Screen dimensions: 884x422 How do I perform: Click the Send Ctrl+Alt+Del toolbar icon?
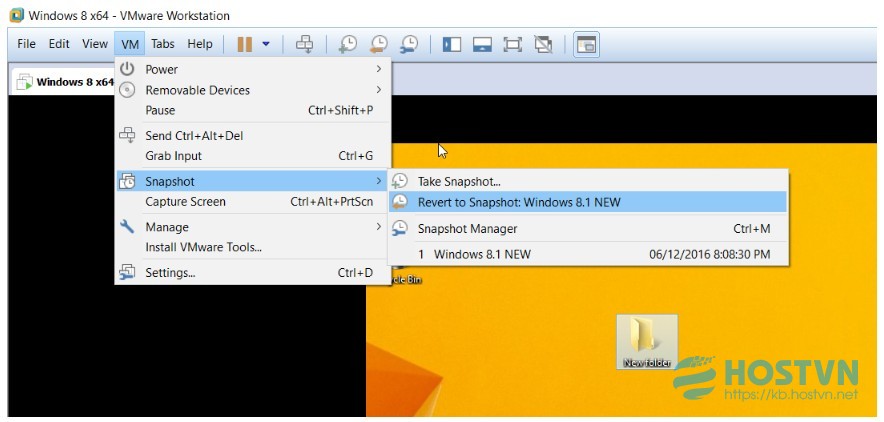click(x=305, y=44)
